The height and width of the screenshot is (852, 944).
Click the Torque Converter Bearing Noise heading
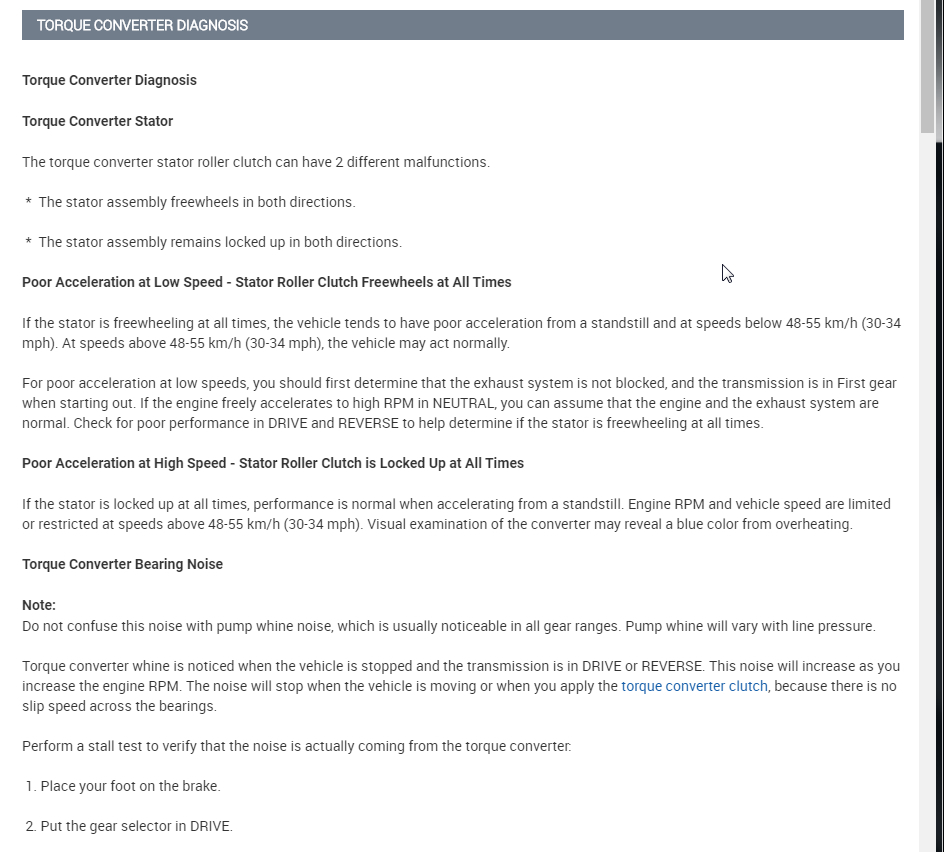122,564
